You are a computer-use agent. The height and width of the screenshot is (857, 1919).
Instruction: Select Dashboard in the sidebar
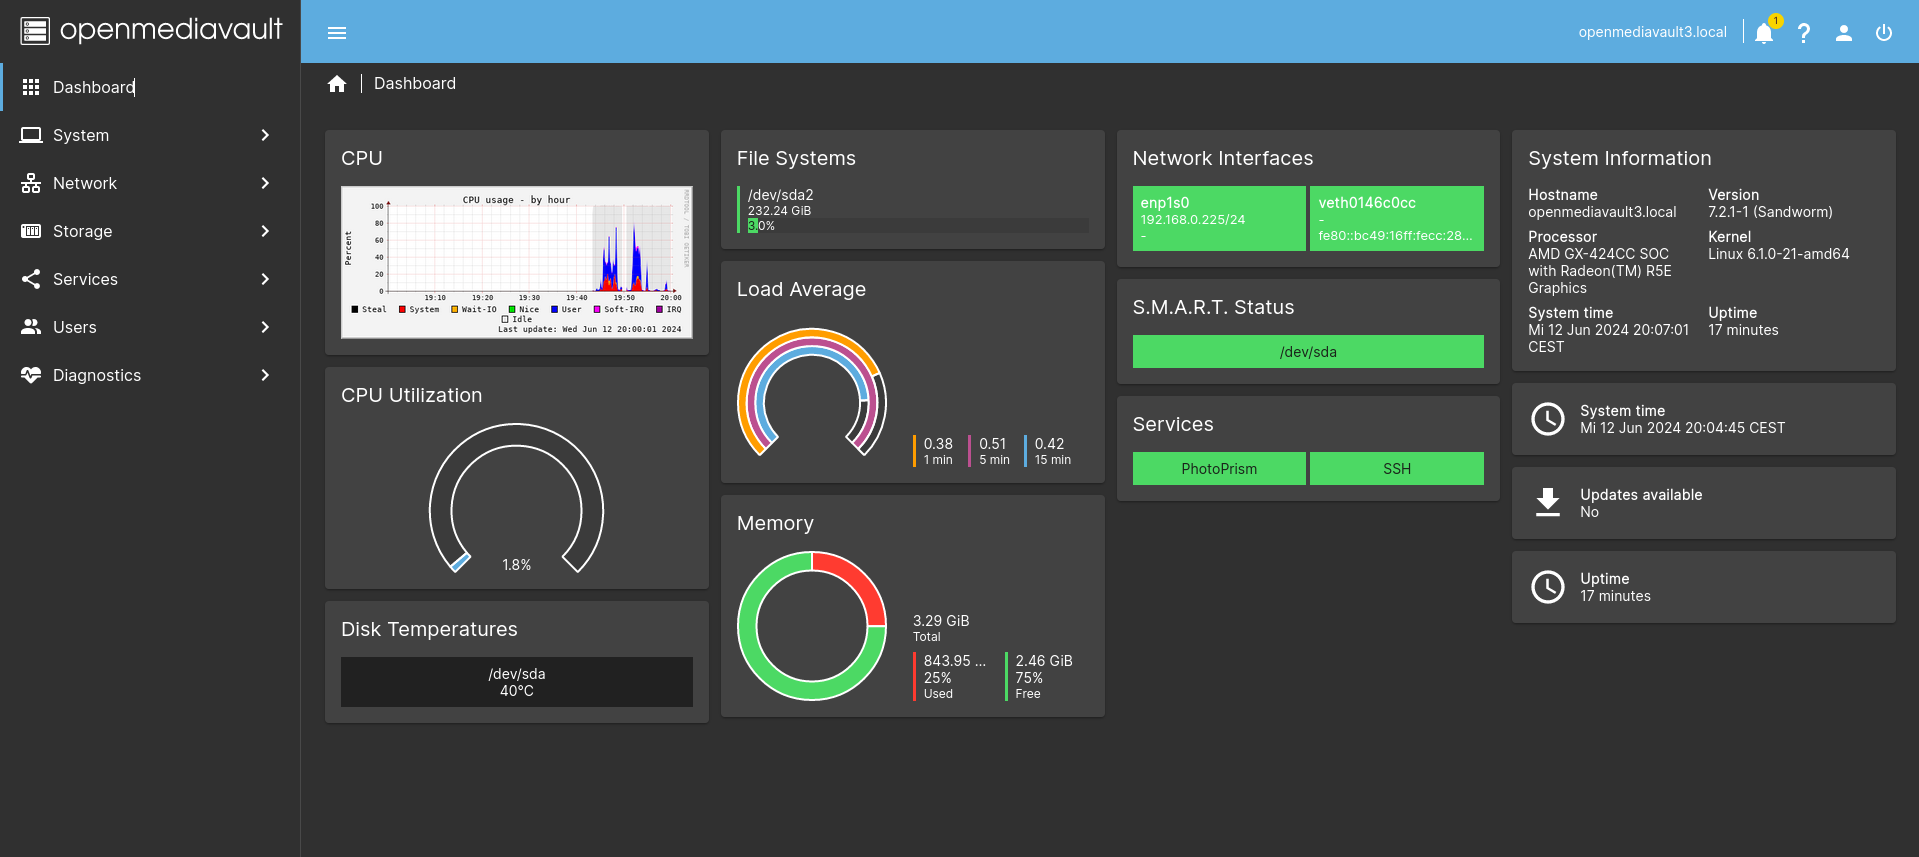(94, 87)
